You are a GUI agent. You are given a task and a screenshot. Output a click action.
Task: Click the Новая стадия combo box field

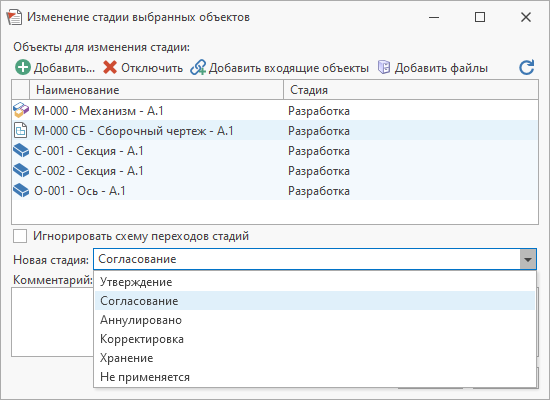[x=315, y=259]
